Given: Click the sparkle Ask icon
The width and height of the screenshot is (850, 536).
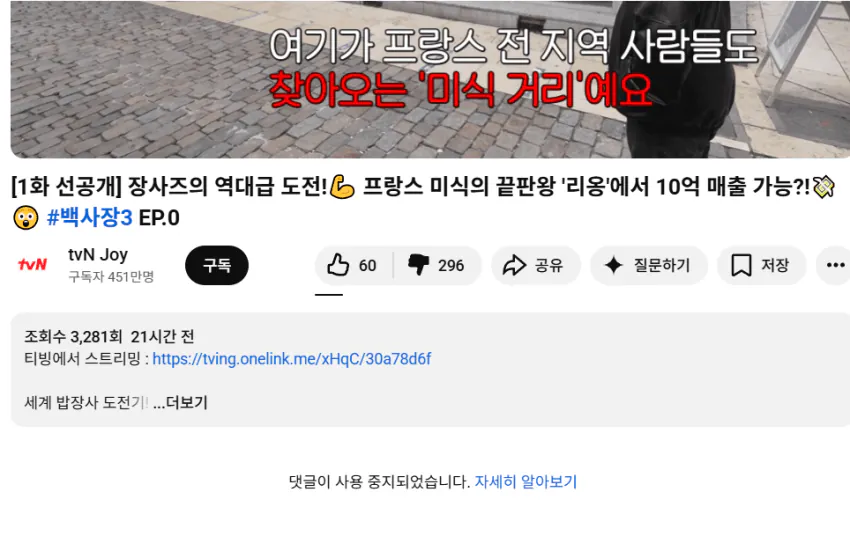Looking at the screenshot, I should tap(614, 265).
